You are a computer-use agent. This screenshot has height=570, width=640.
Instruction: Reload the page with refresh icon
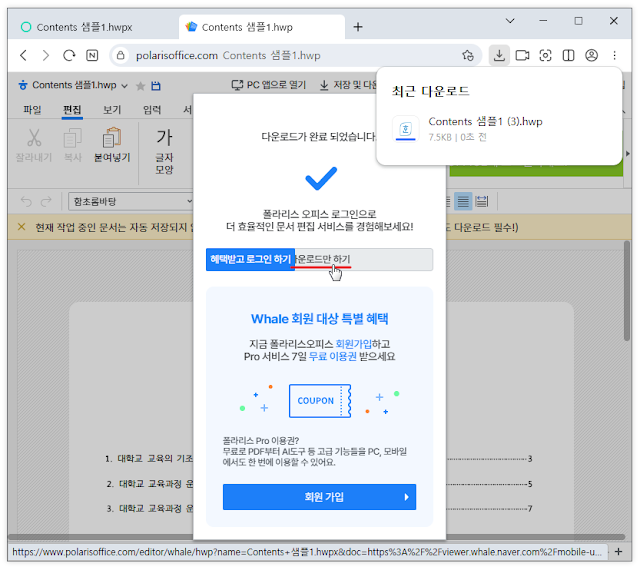pos(69,55)
